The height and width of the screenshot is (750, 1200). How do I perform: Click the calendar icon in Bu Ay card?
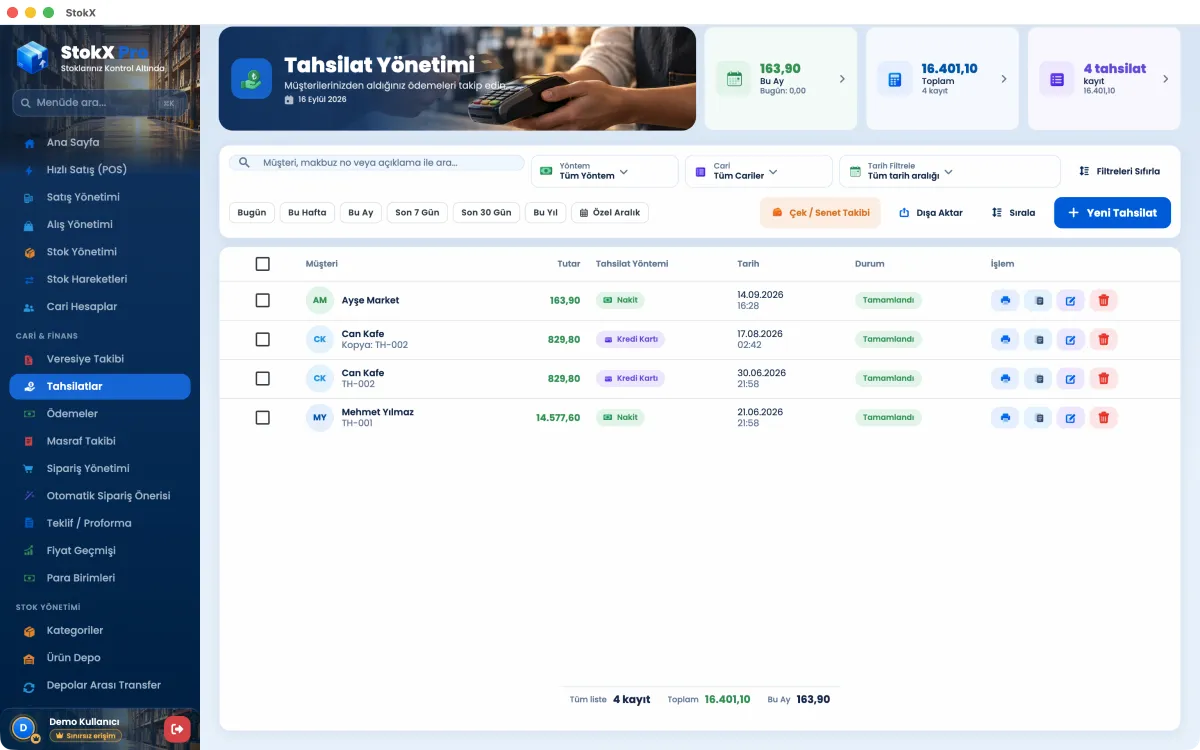click(x=735, y=79)
